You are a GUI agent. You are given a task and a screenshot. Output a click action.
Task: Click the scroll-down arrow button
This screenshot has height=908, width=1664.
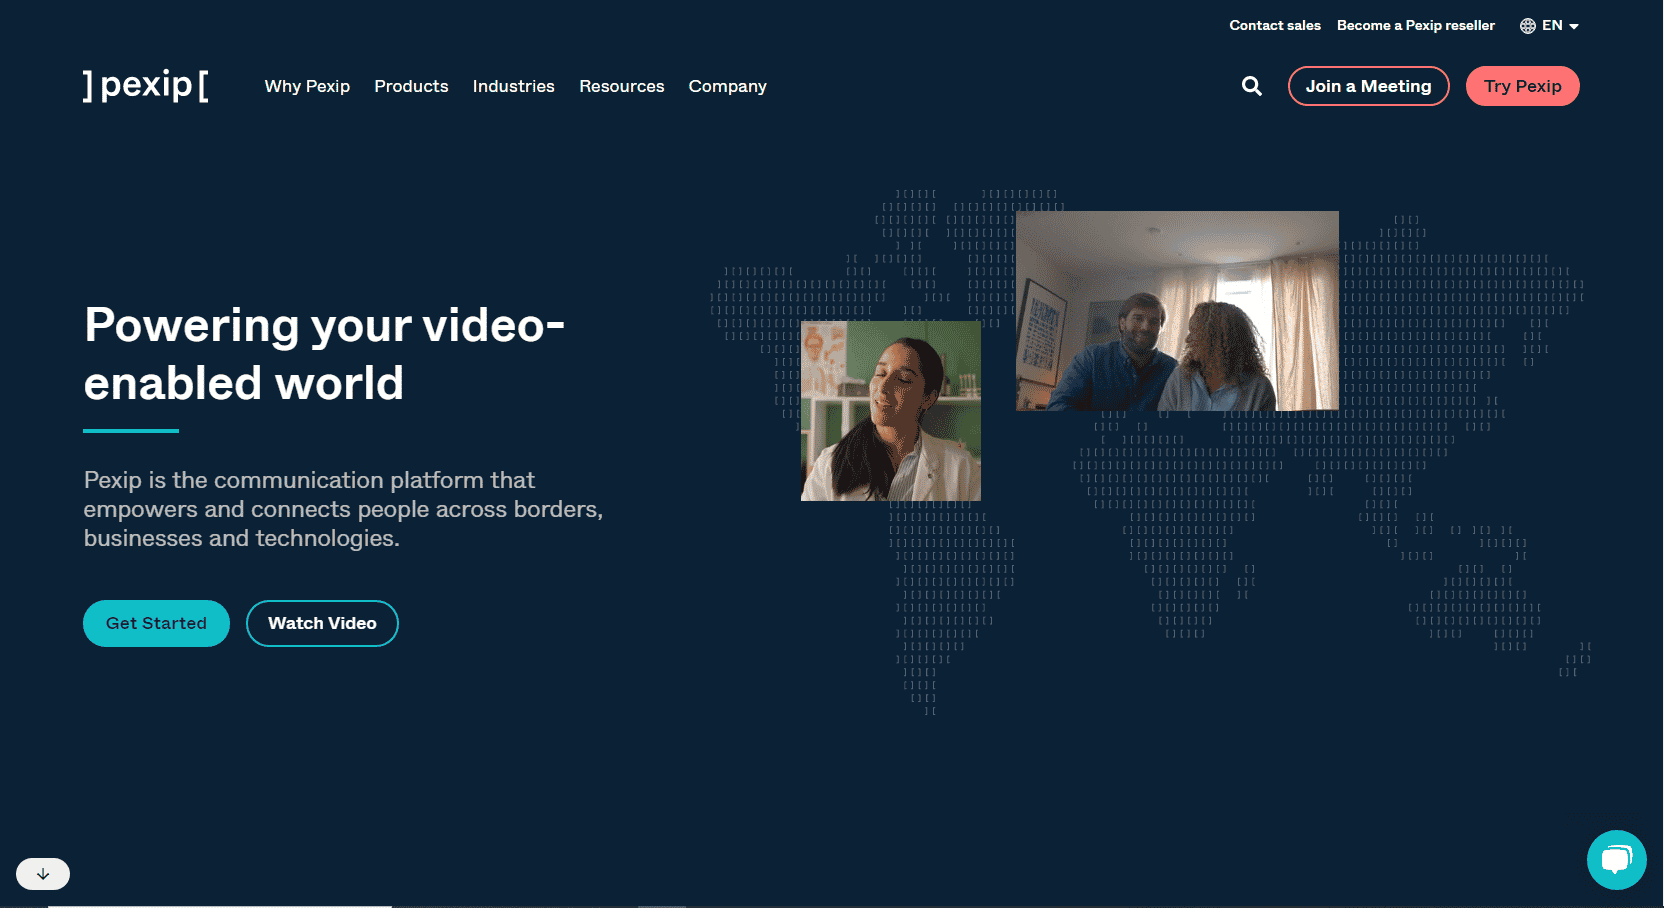pos(43,874)
